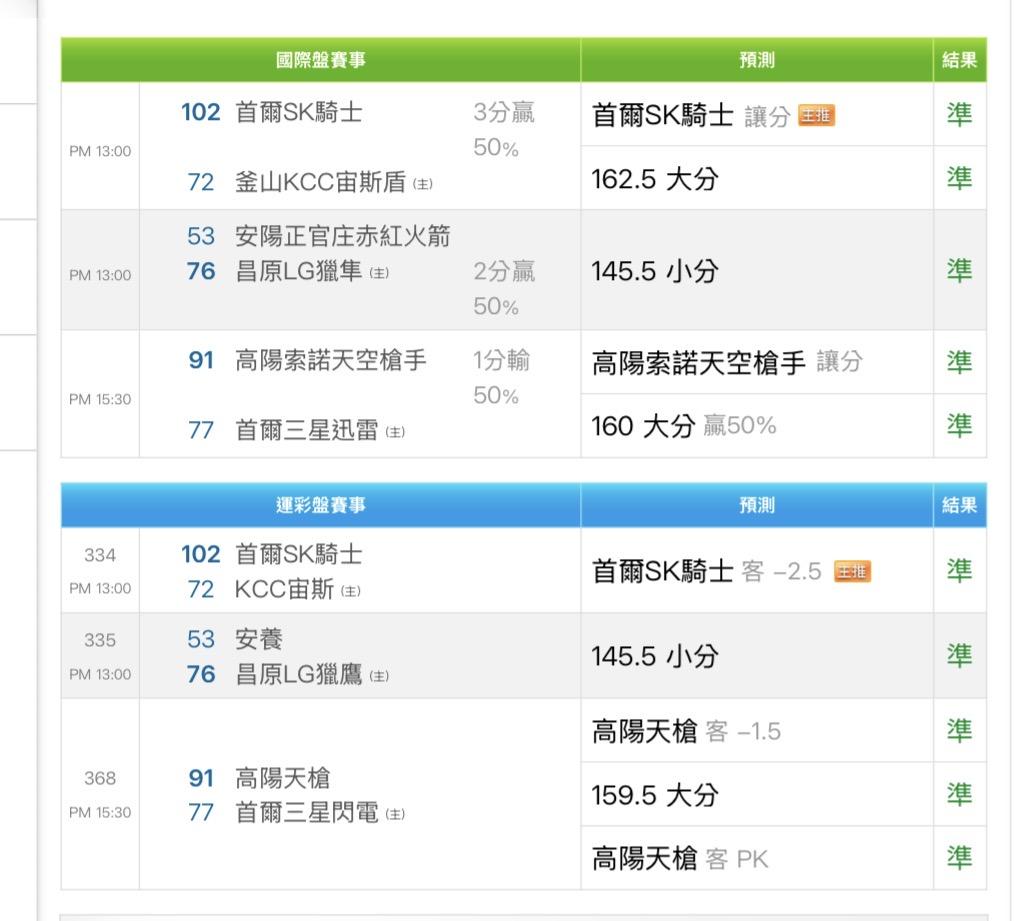Click the 結果 header in the blue table
The height and width of the screenshot is (921, 1023).
coord(960,505)
